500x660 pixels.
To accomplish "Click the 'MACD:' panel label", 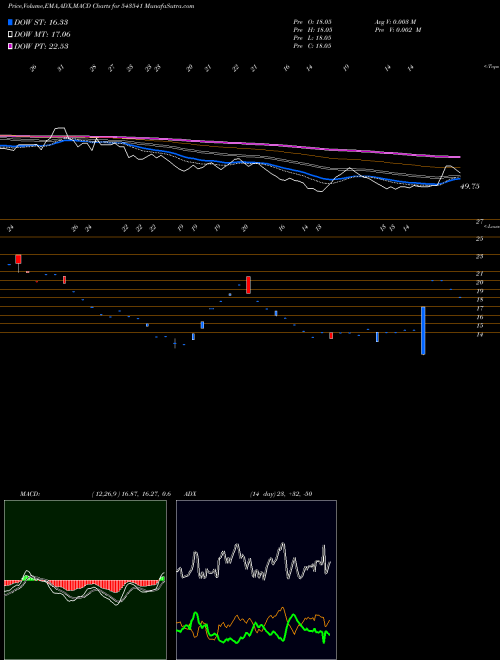I will coord(30,494).
